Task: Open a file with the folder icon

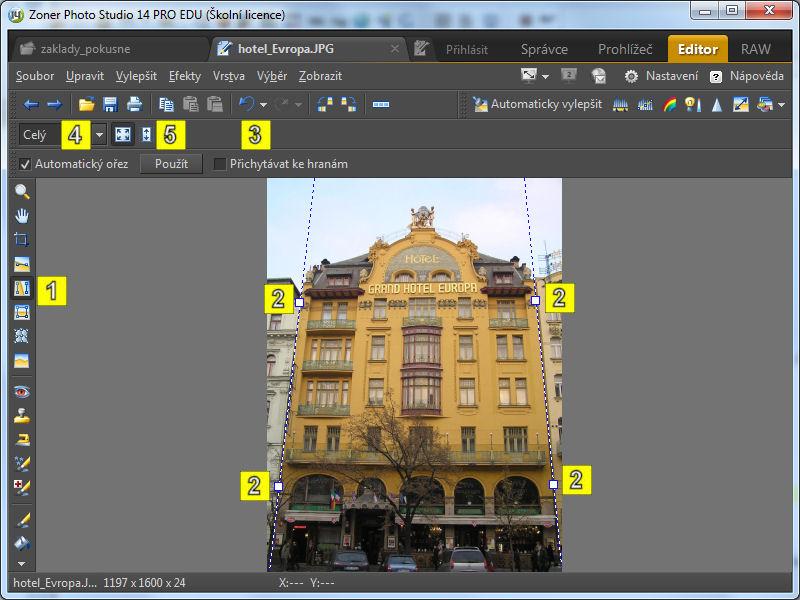Action: click(x=87, y=105)
